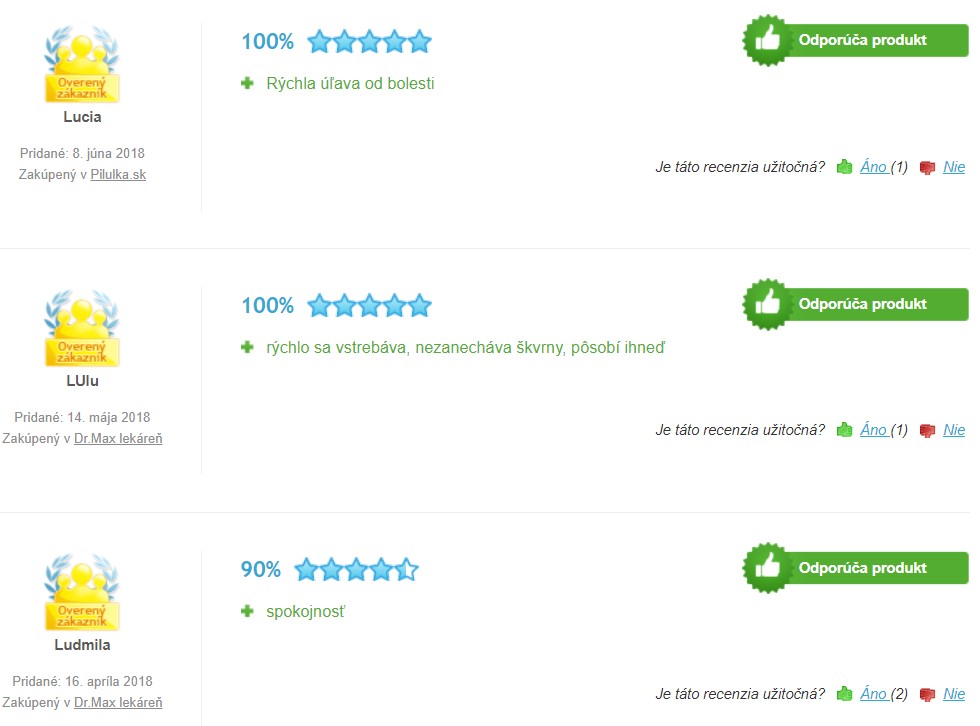
Task: Click LUlu's verified customer badge
Action: point(82,328)
